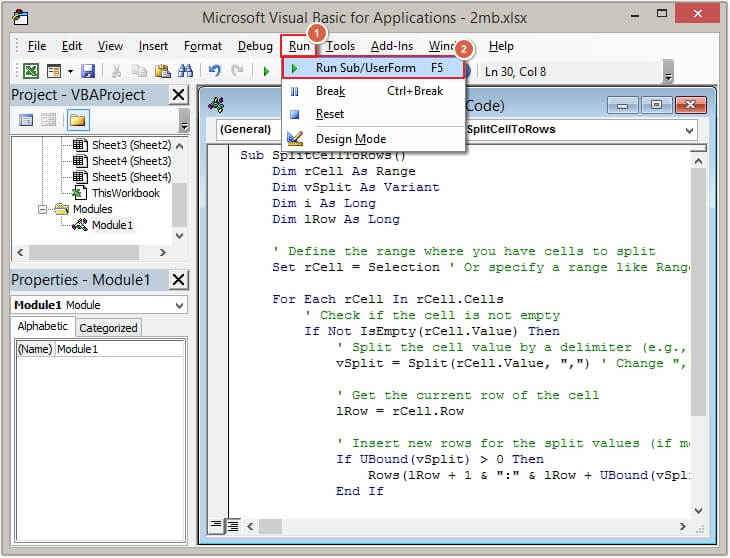Click the Find binoculars icon

pos(184,71)
